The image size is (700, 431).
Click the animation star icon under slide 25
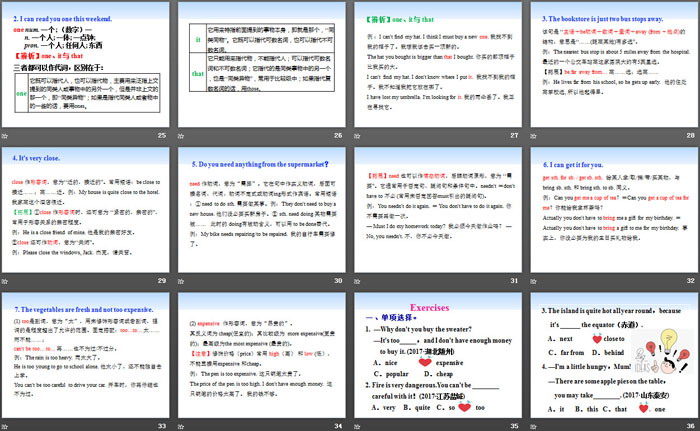click(x=5, y=136)
